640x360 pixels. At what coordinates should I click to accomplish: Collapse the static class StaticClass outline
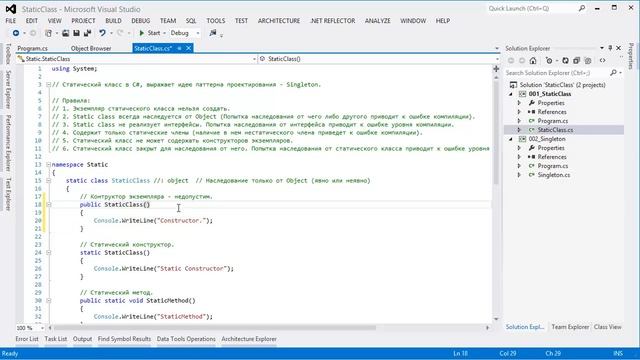pyautogui.click(x=48, y=180)
